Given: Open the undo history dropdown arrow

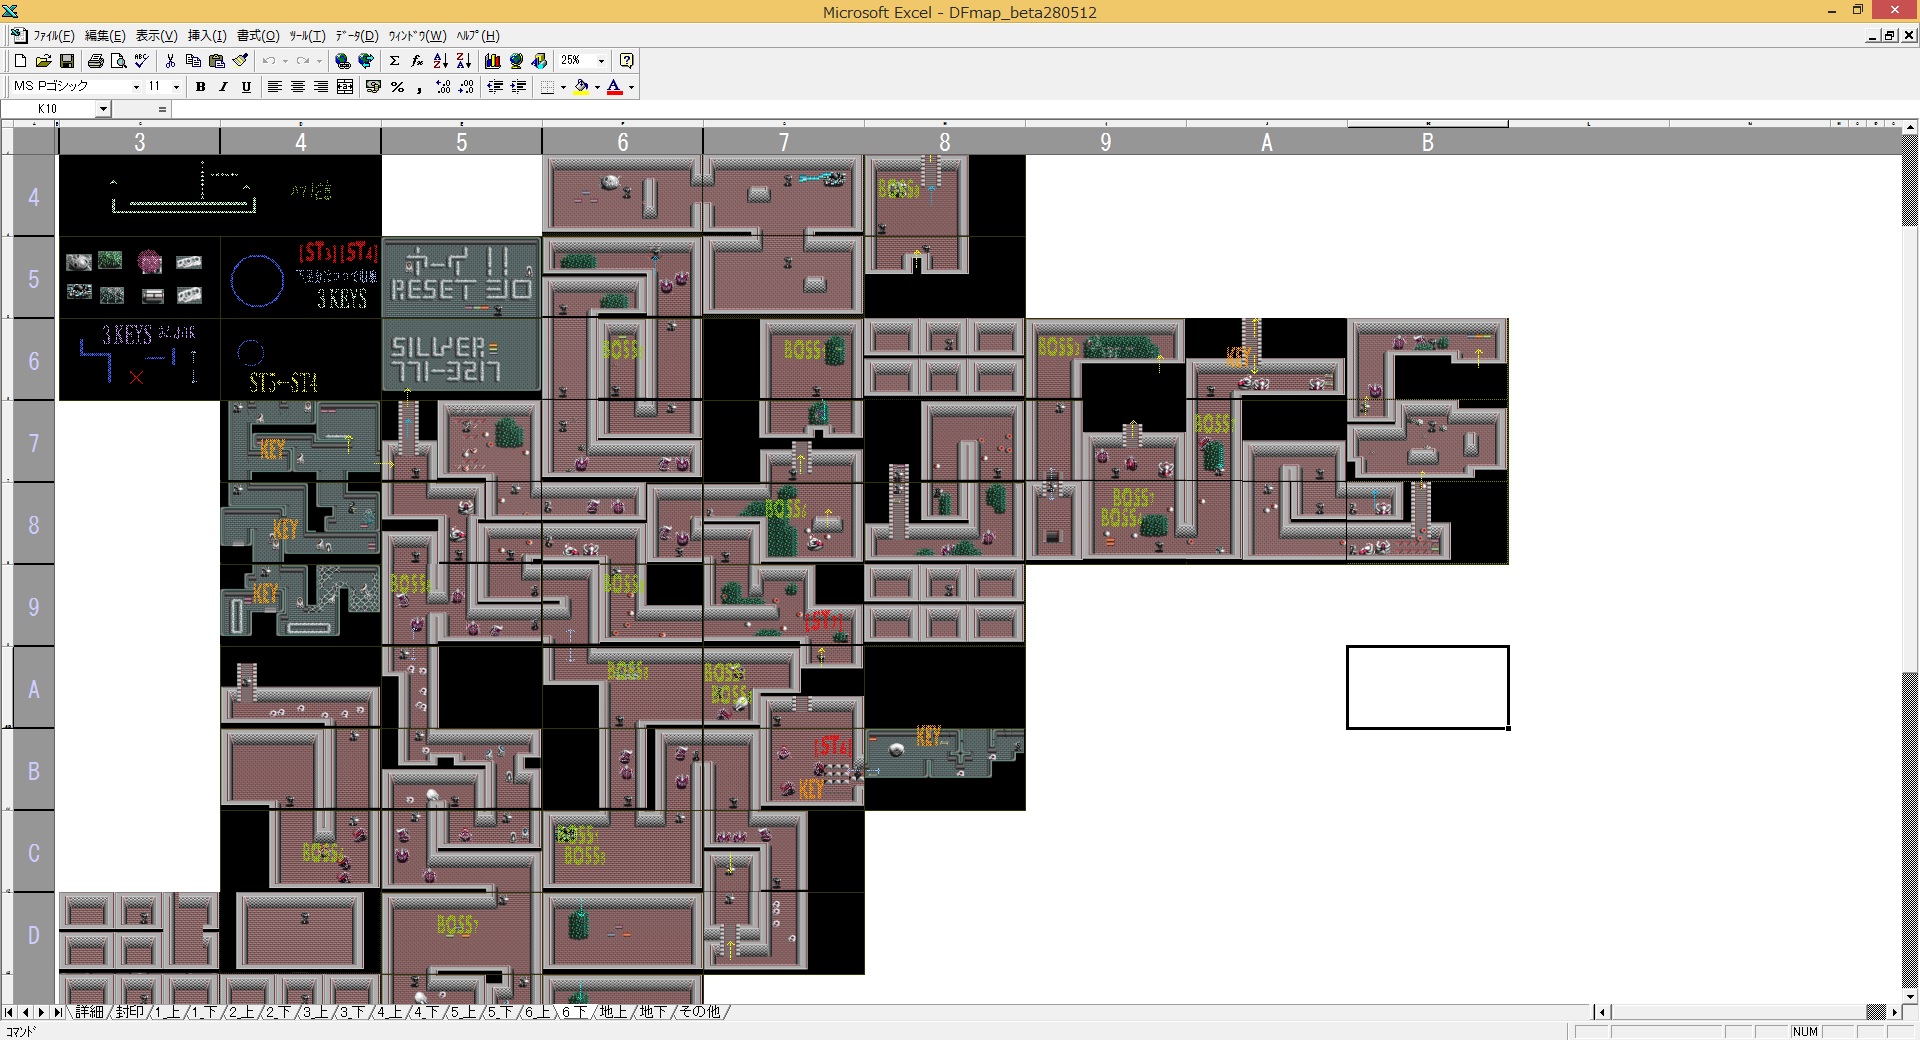Looking at the screenshot, I should click(285, 61).
